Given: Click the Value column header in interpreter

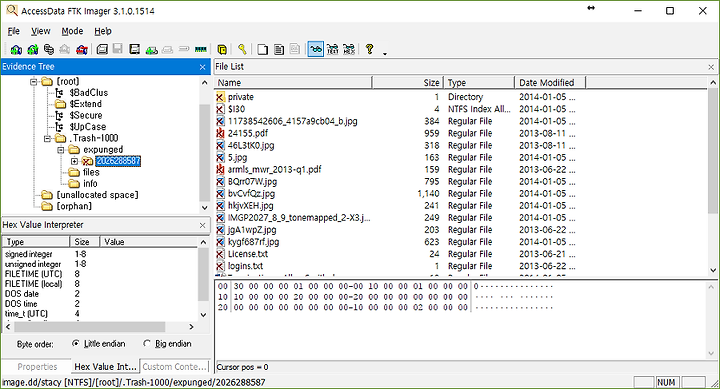Looking at the screenshot, I should [149, 242].
